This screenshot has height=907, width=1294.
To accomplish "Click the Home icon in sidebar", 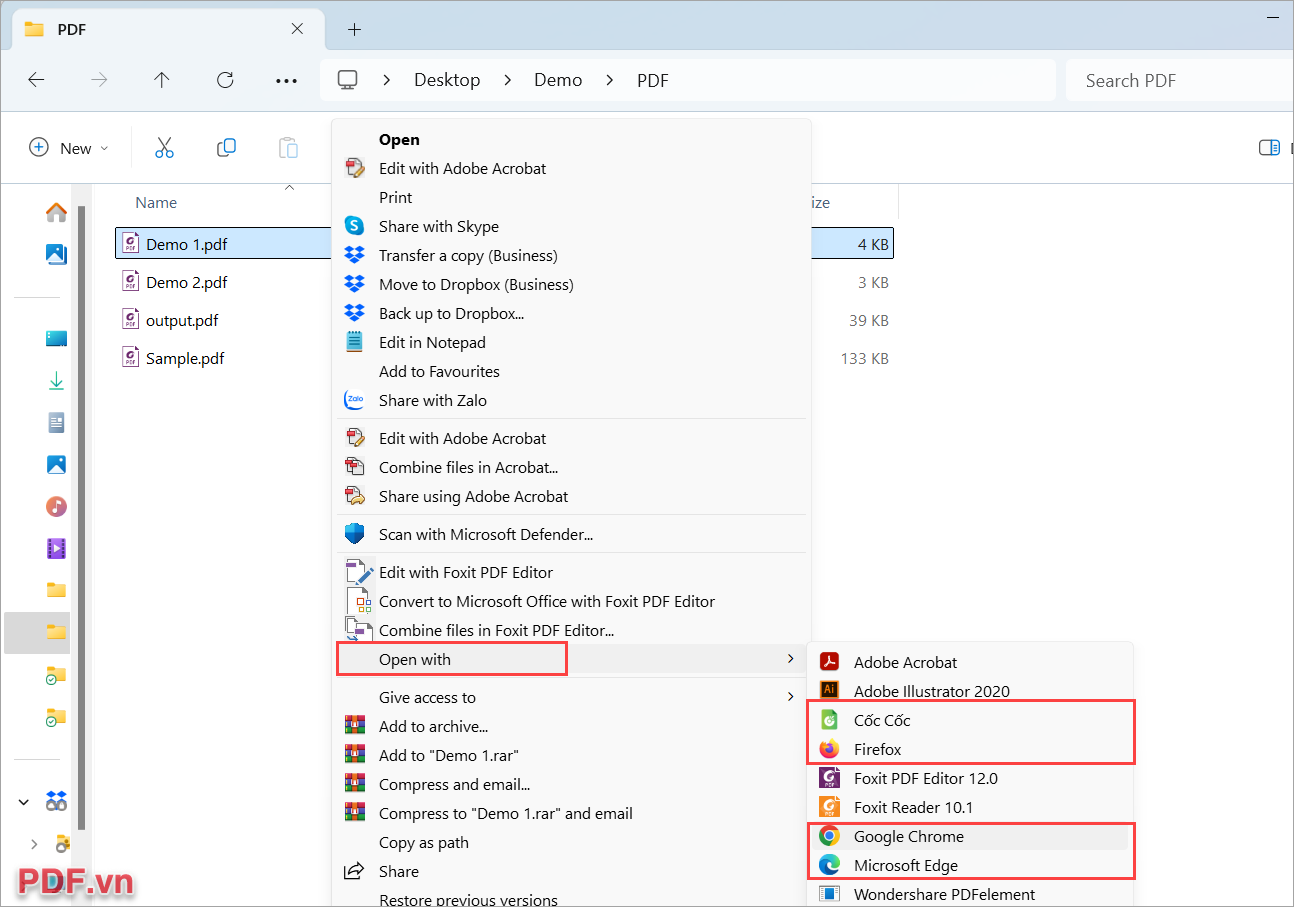I will 56,212.
